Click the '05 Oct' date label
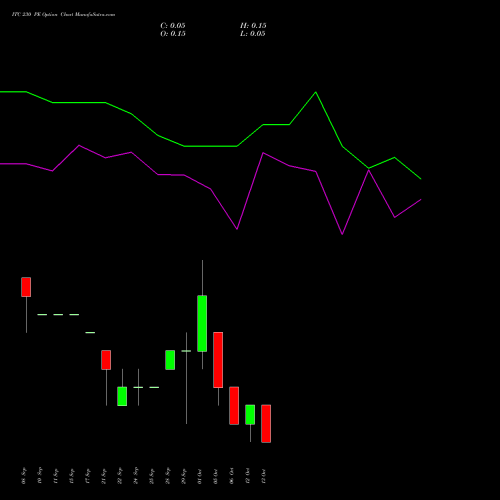The height and width of the screenshot is (500, 500). pos(216,476)
